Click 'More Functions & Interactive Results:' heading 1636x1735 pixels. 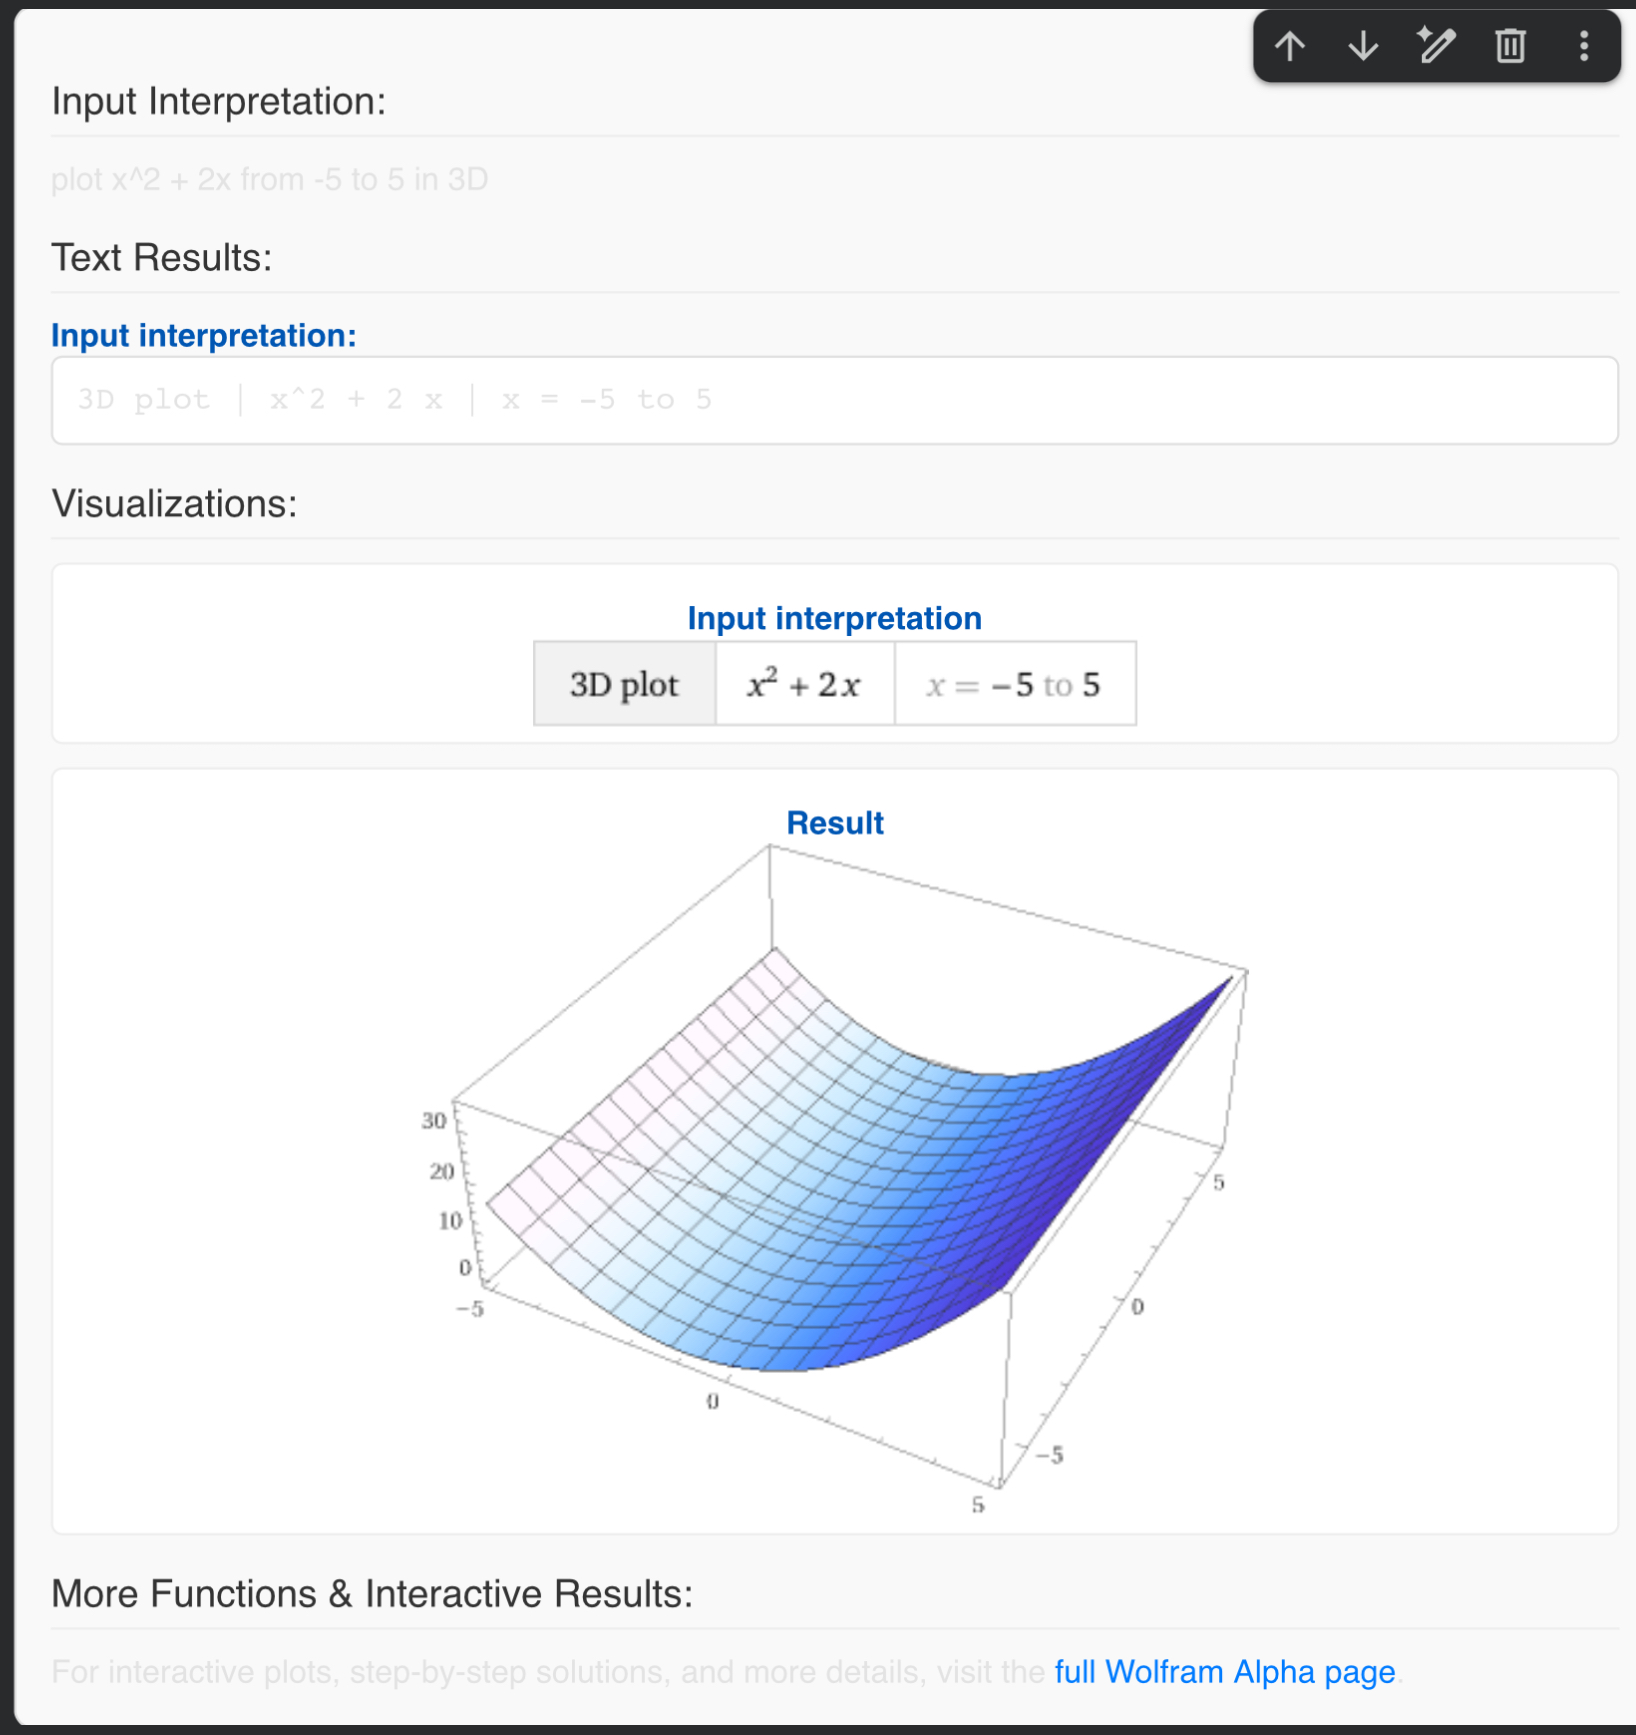372,1594
